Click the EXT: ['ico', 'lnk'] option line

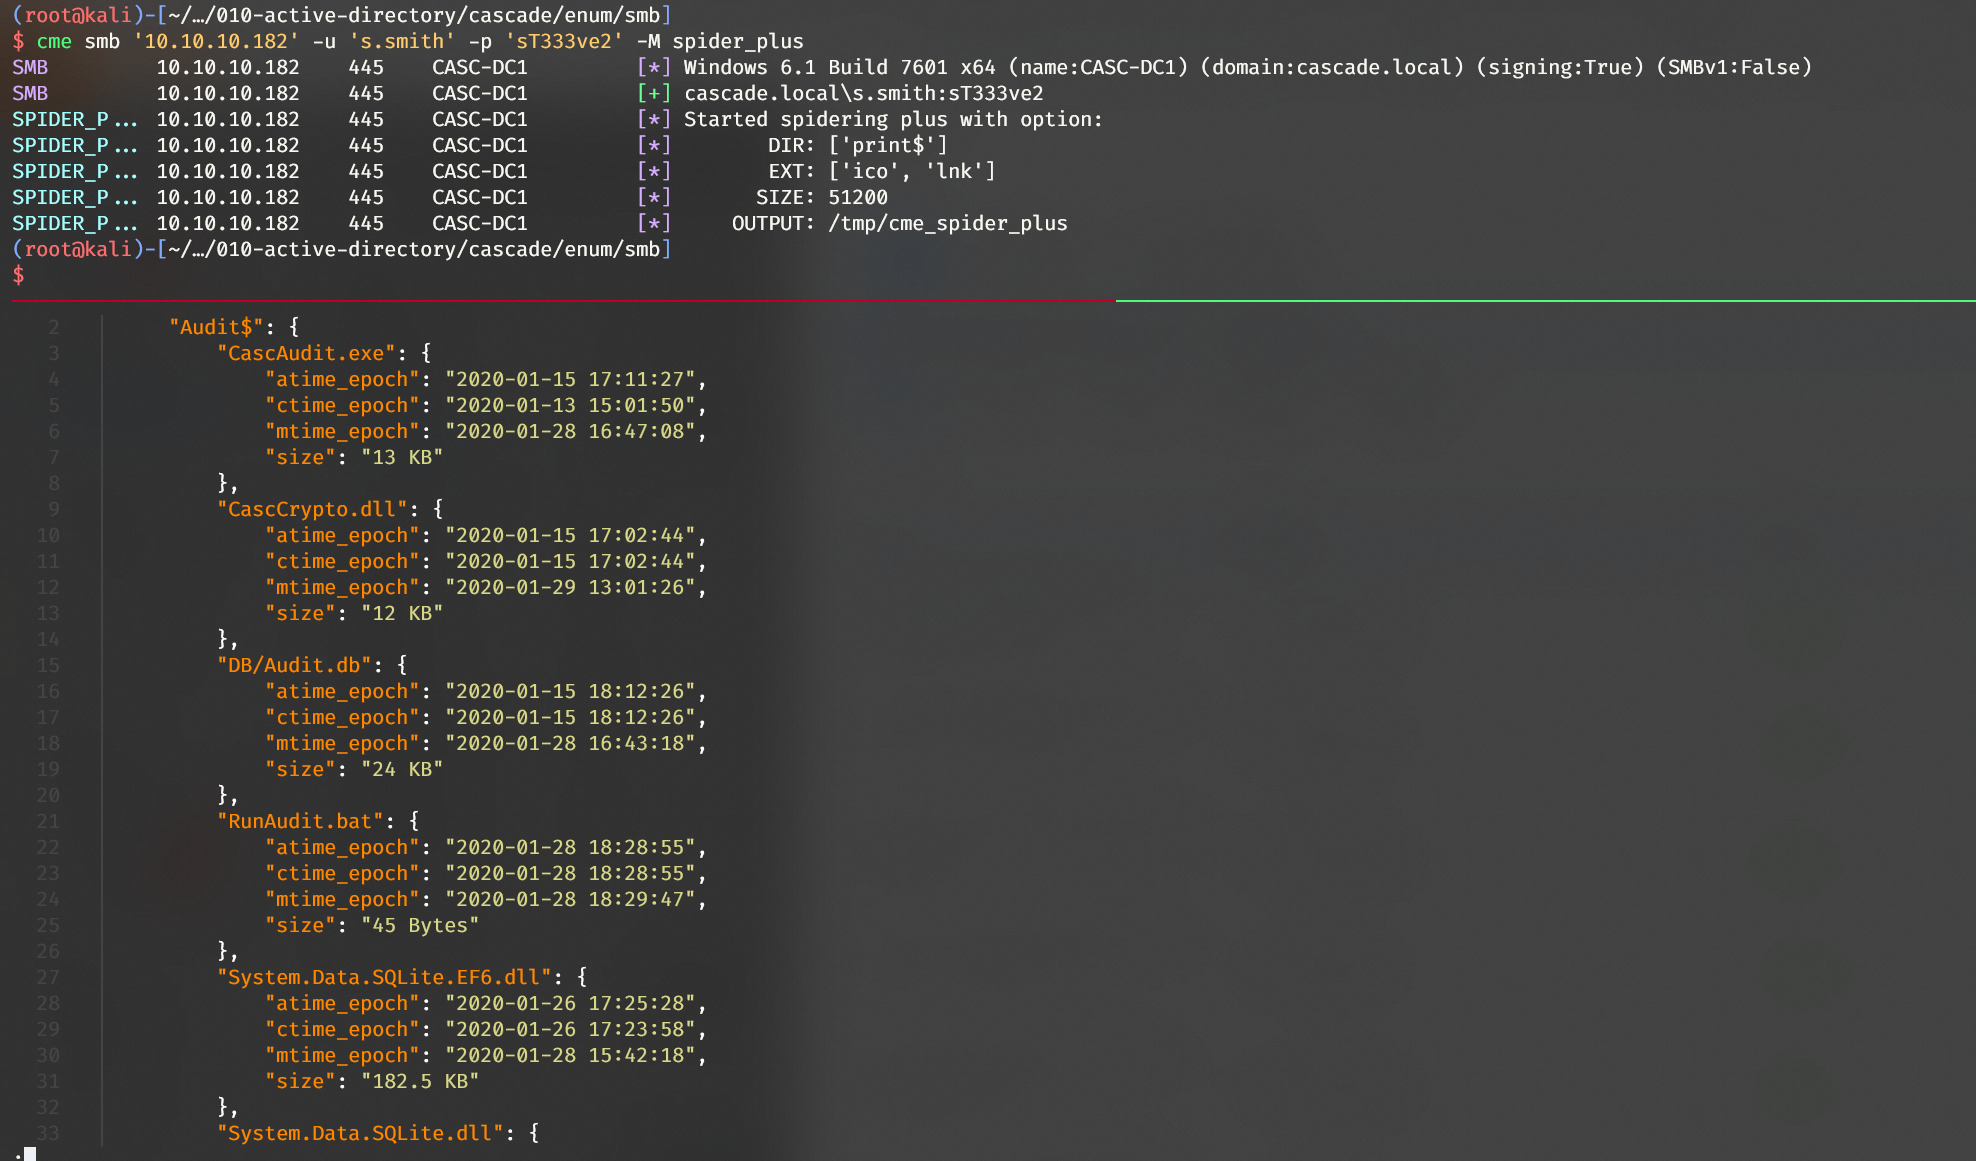(882, 171)
